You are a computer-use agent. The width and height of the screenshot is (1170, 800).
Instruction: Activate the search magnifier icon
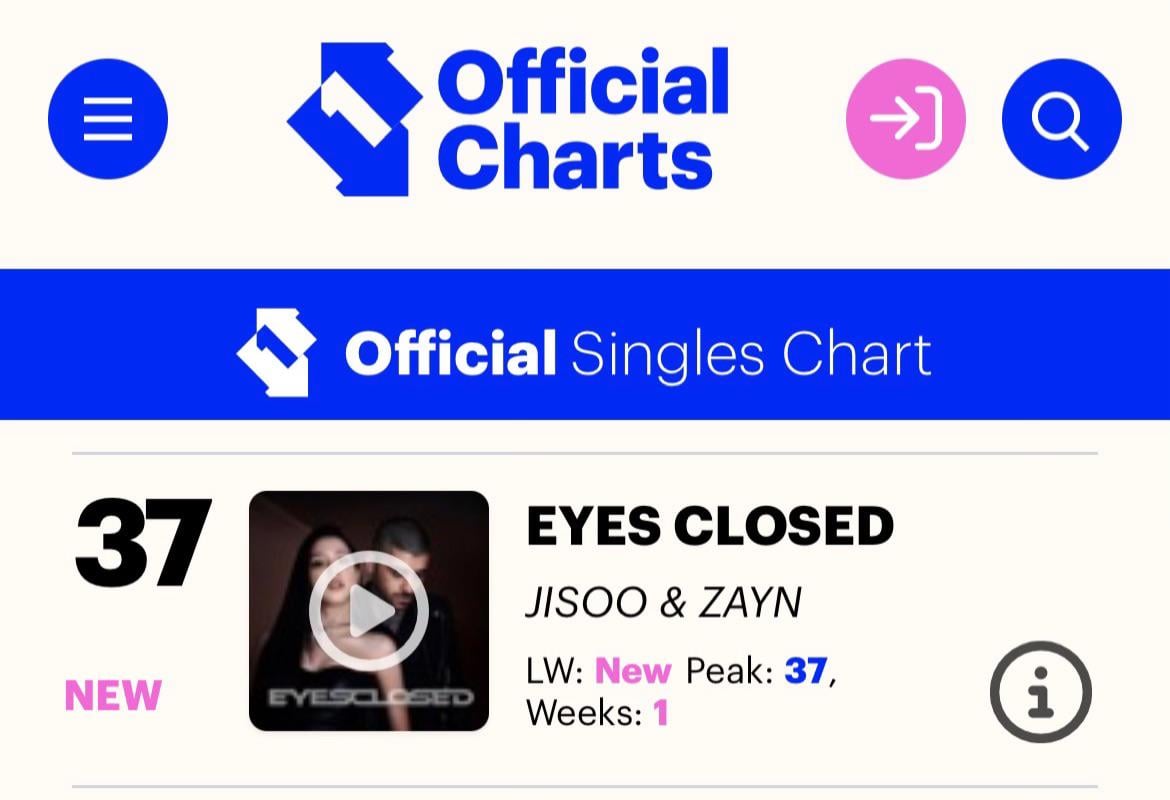[x=1062, y=117]
